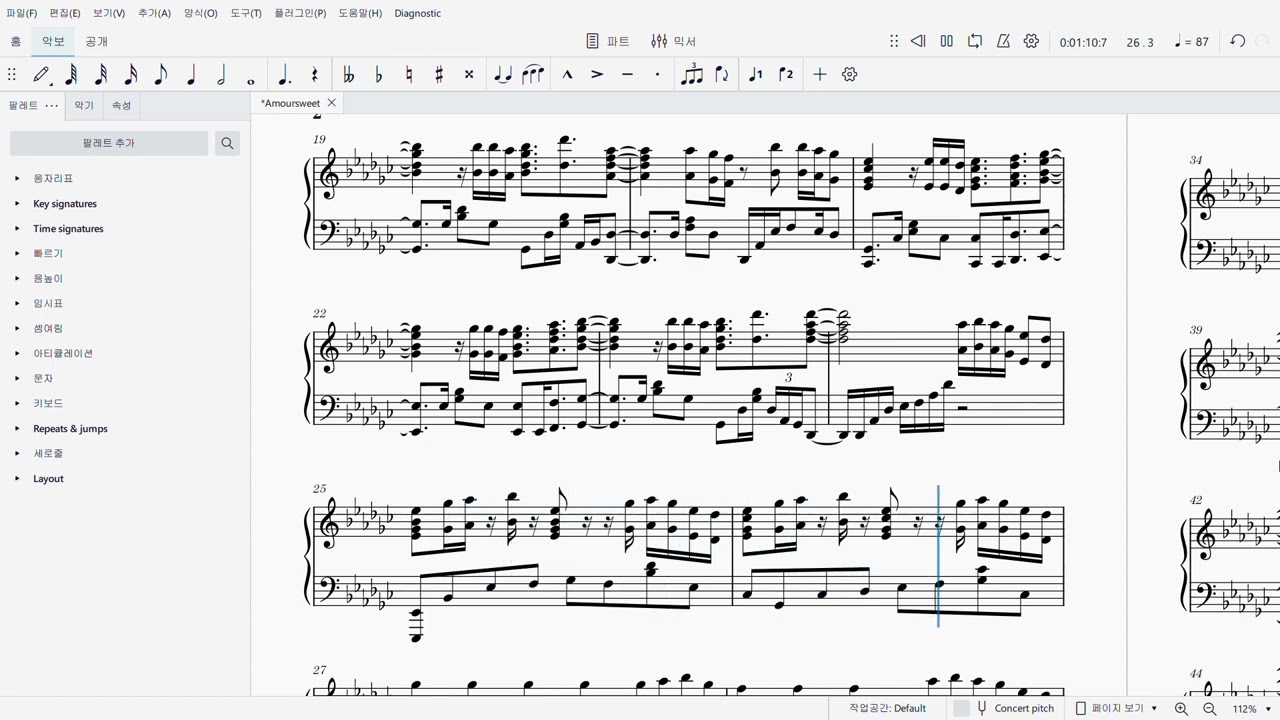Image resolution: width=1280 pixels, height=720 pixels.
Task: Apply sharp accidental
Action: [x=438, y=74]
